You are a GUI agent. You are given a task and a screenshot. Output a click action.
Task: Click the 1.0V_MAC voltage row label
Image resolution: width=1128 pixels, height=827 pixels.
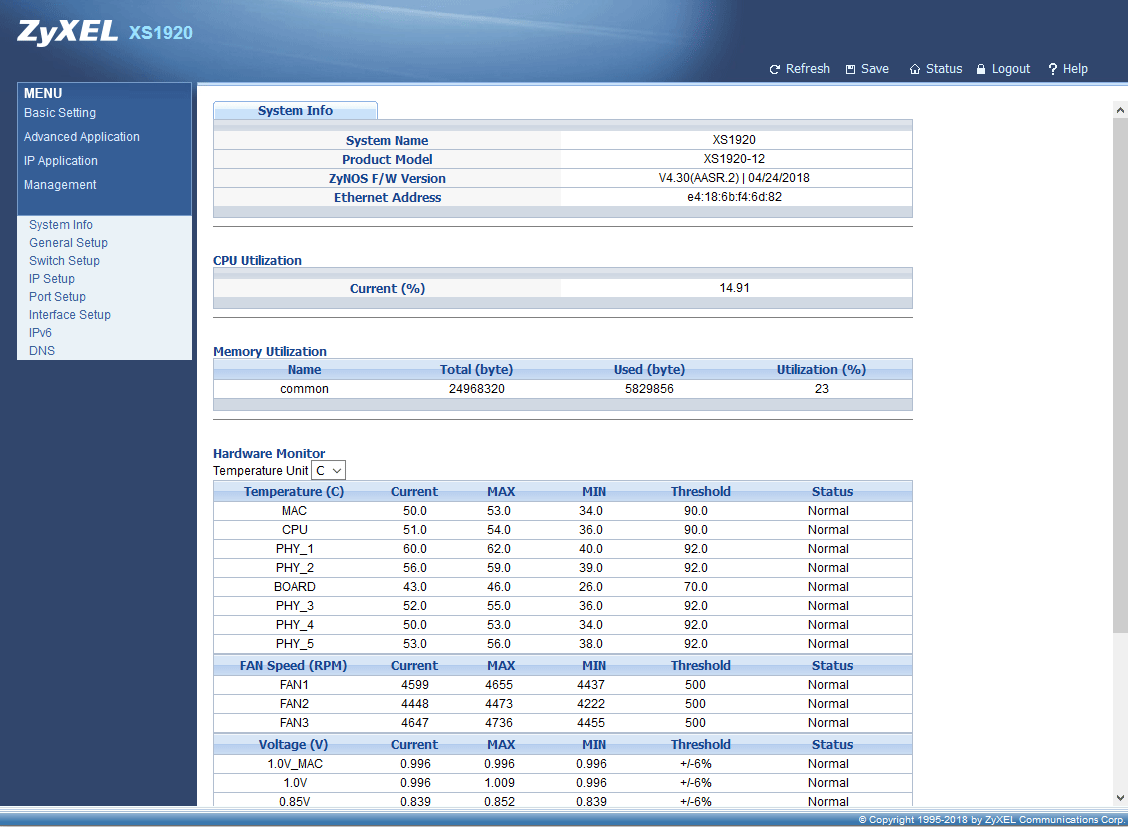tap(295, 764)
